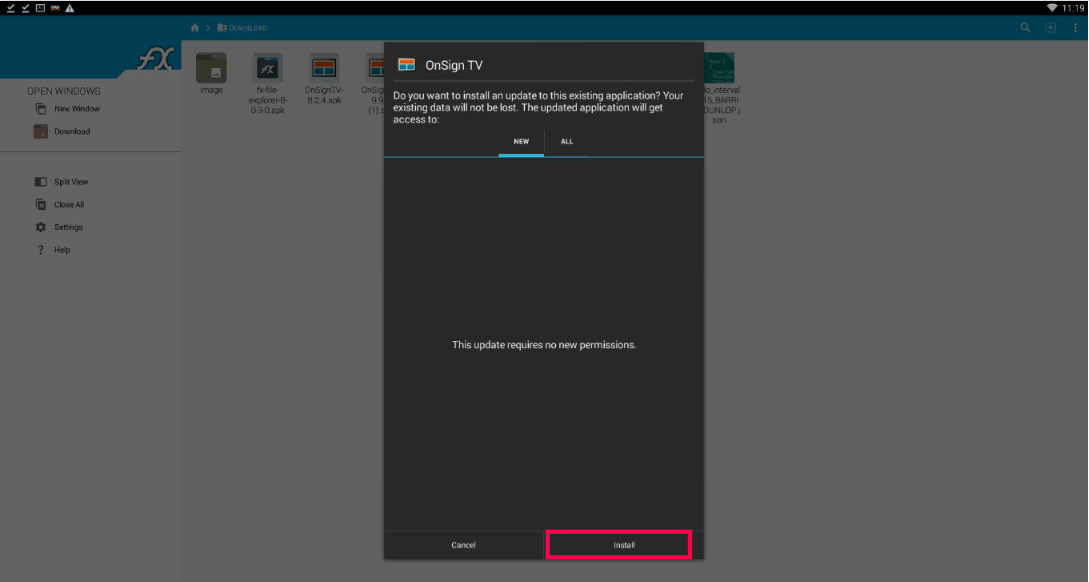
Task: Open the Download folder breadcrumb
Action: coord(242,28)
